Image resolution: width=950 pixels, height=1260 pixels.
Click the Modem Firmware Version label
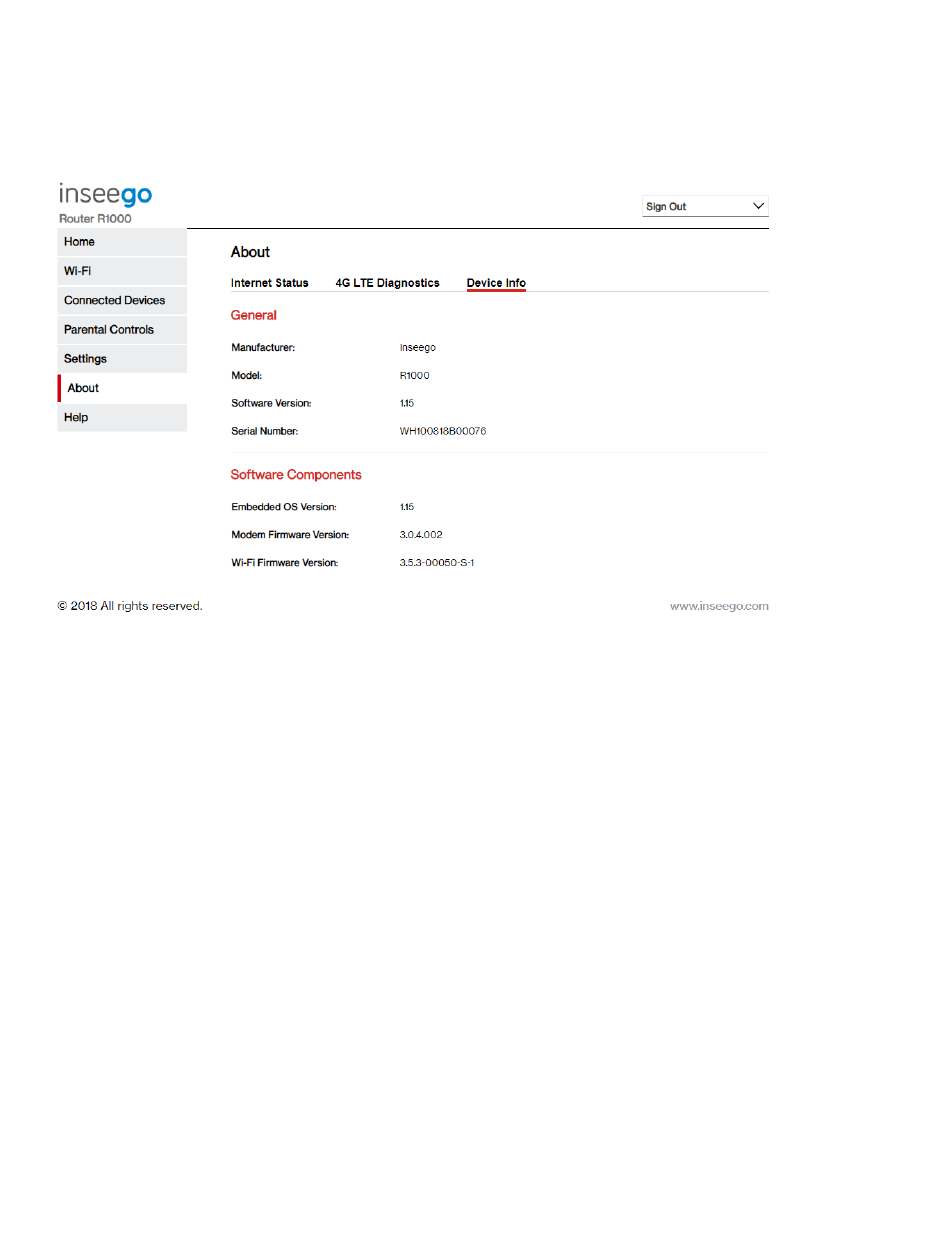click(290, 535)
